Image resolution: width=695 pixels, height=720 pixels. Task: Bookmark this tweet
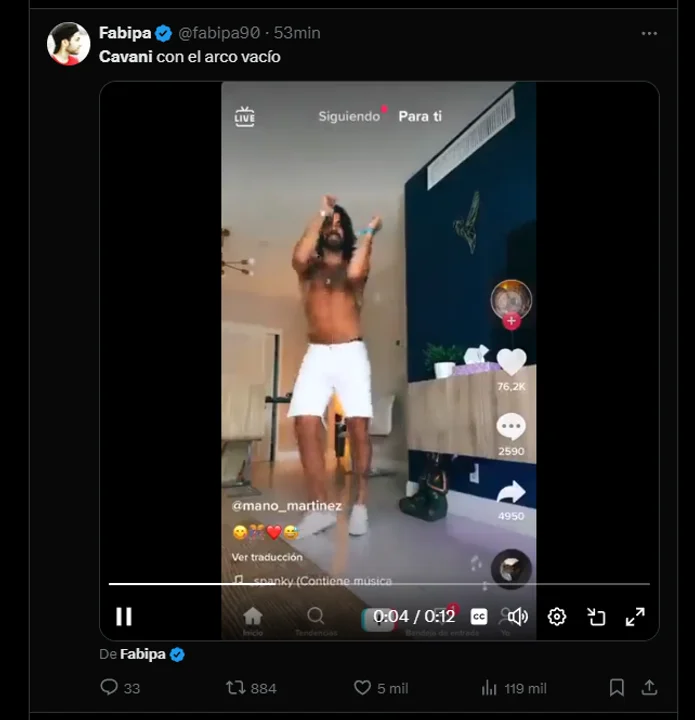tap(617, 688)
